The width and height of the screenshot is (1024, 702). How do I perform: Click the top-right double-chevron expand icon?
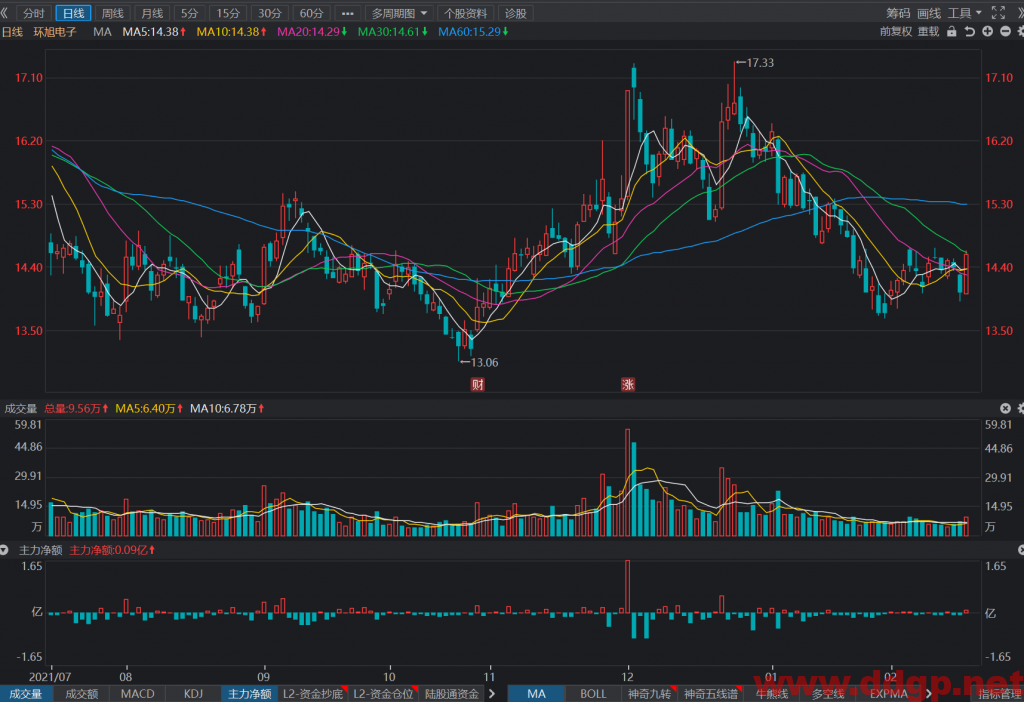point(1019,13)
